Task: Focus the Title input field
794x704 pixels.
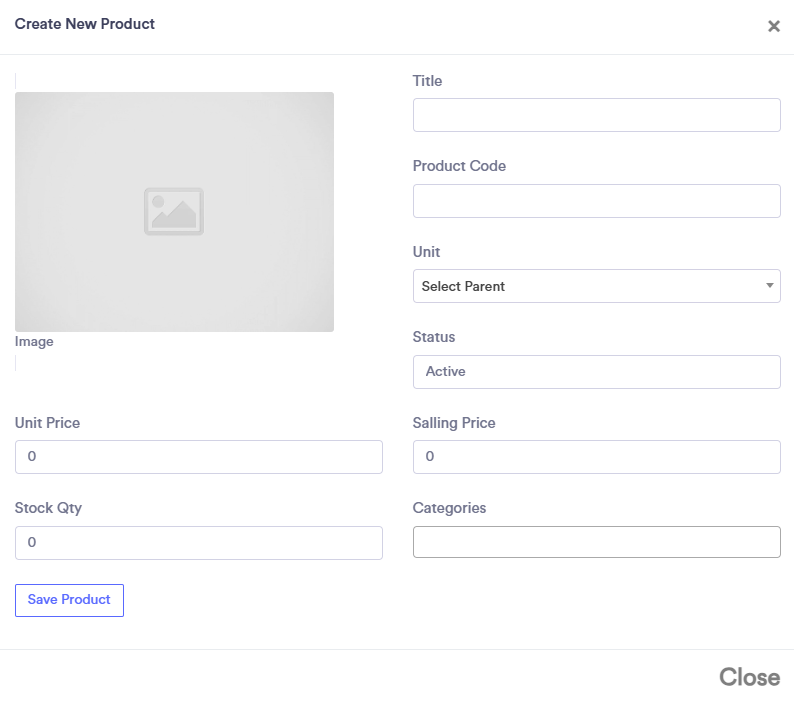Action: tap(596, 115)
